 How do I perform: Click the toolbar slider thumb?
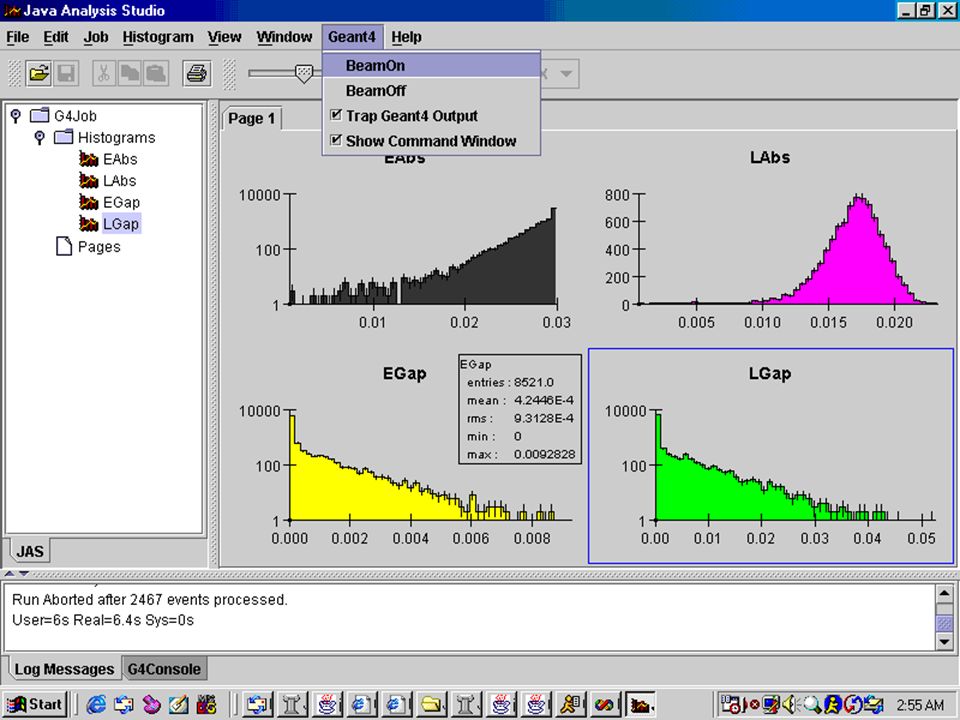click(304, 74)
